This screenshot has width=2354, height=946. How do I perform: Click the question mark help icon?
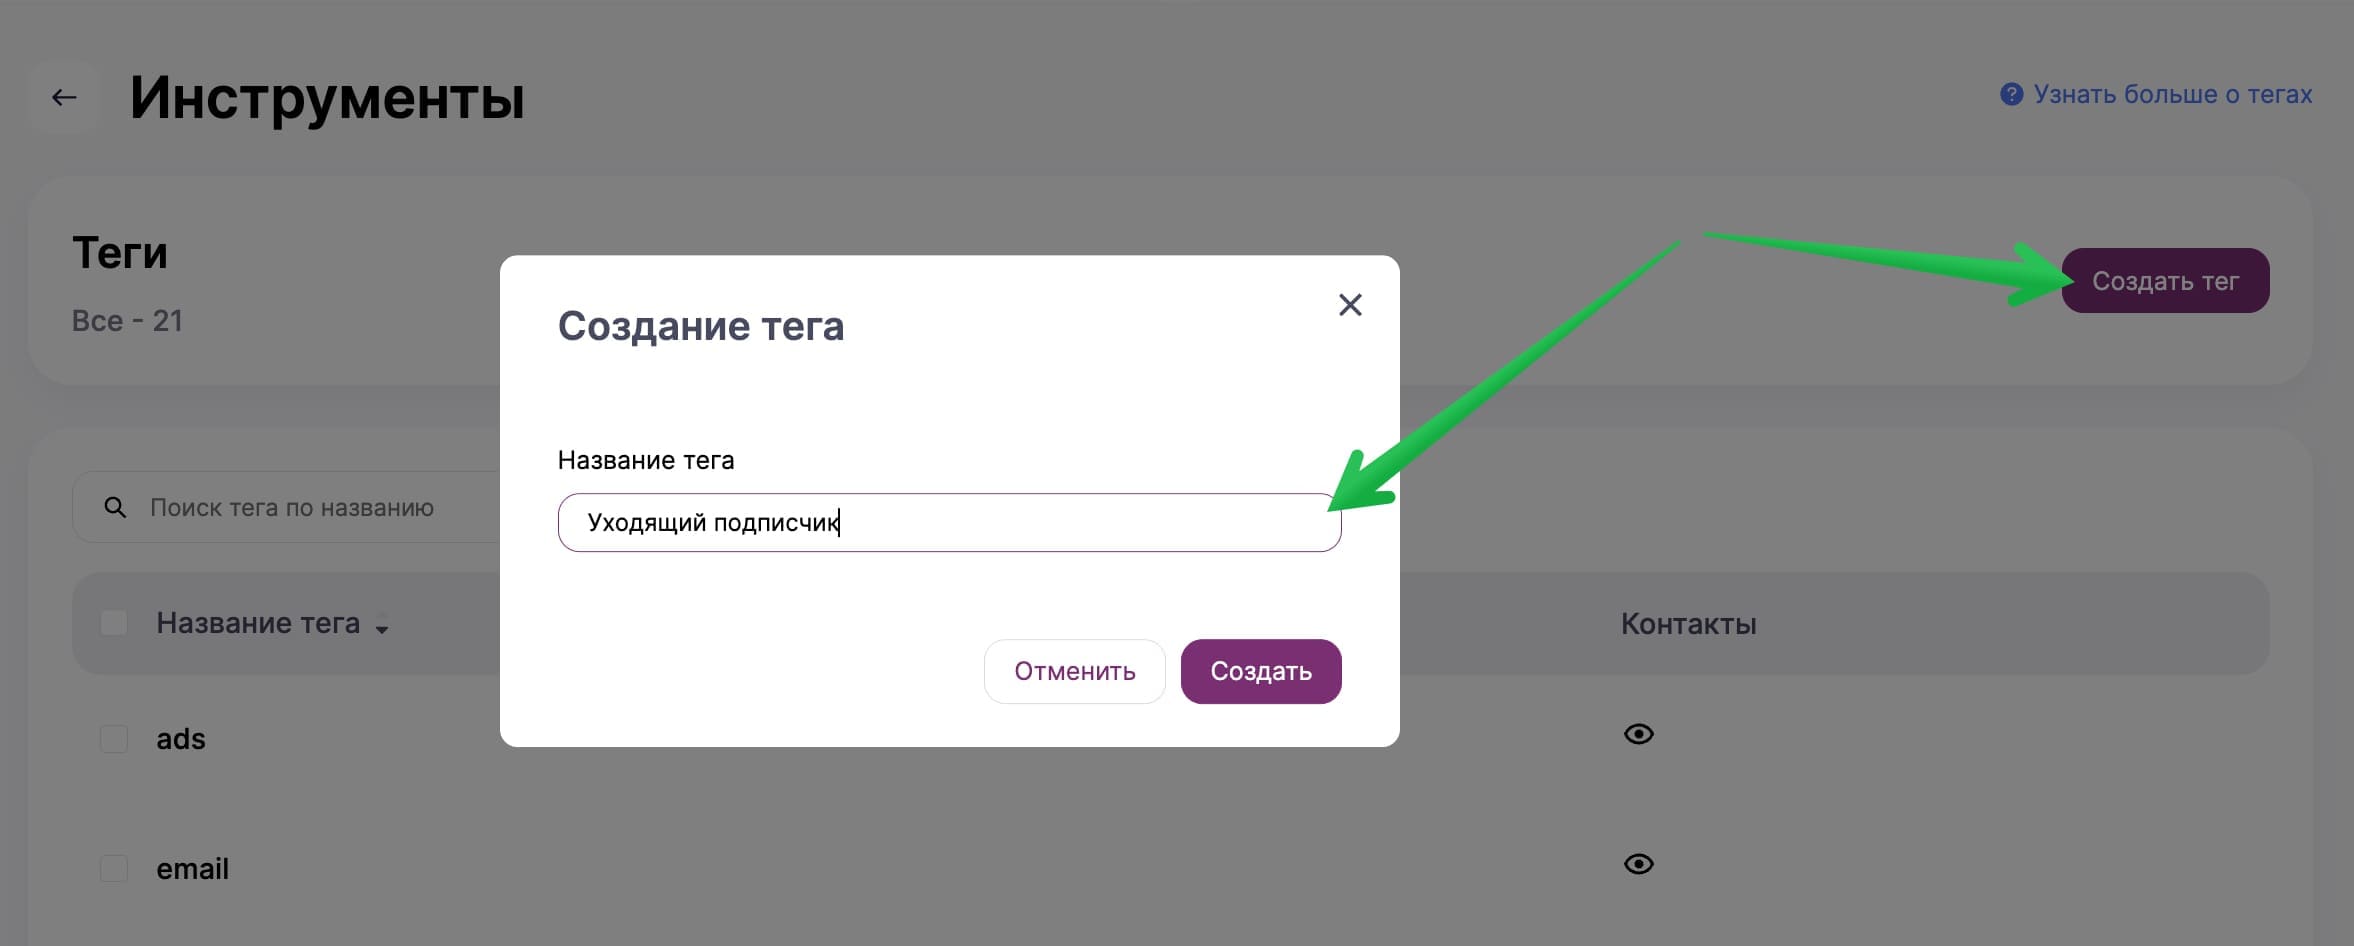pyautogui.click(x=2011, y=94)
